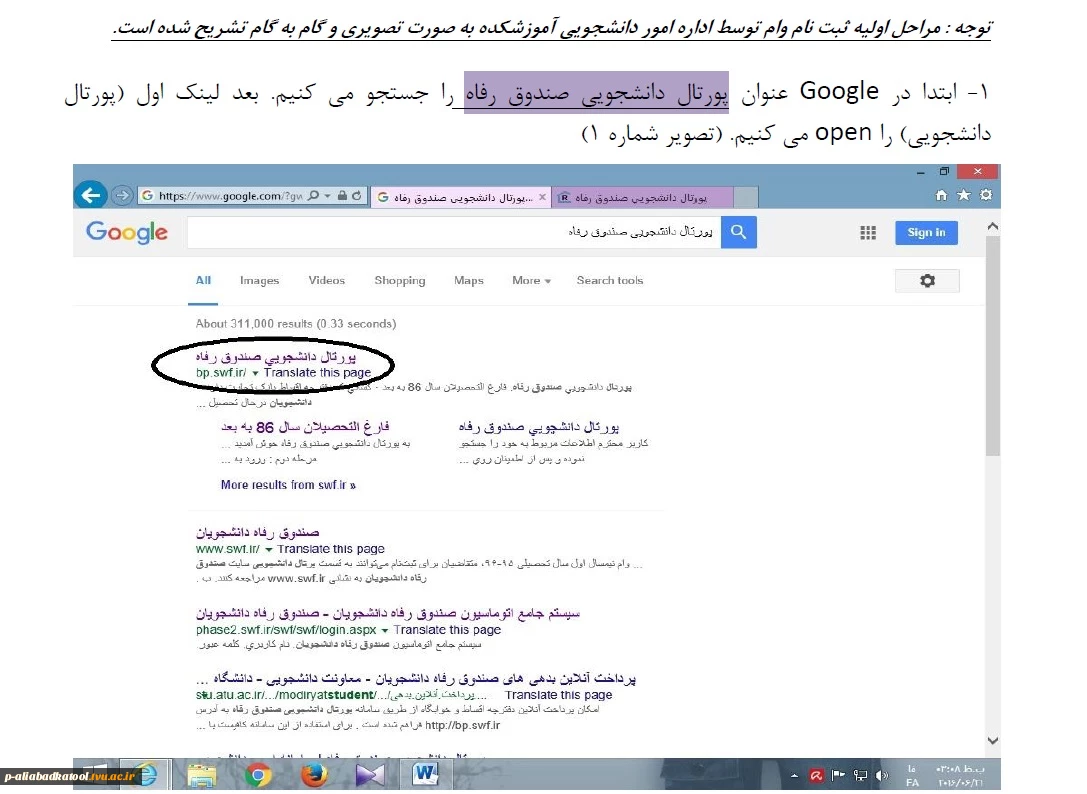
Task: Open the address bar autocomplete dropdown arrow
Action: (x=327, y=196)
